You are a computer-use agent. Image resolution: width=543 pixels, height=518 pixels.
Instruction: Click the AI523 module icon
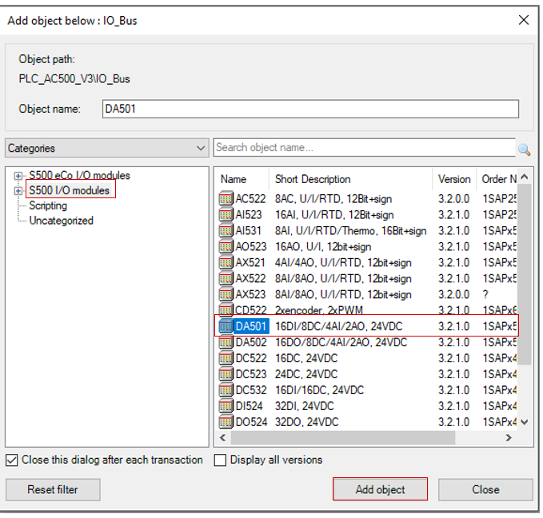click(x=226, y=215)
